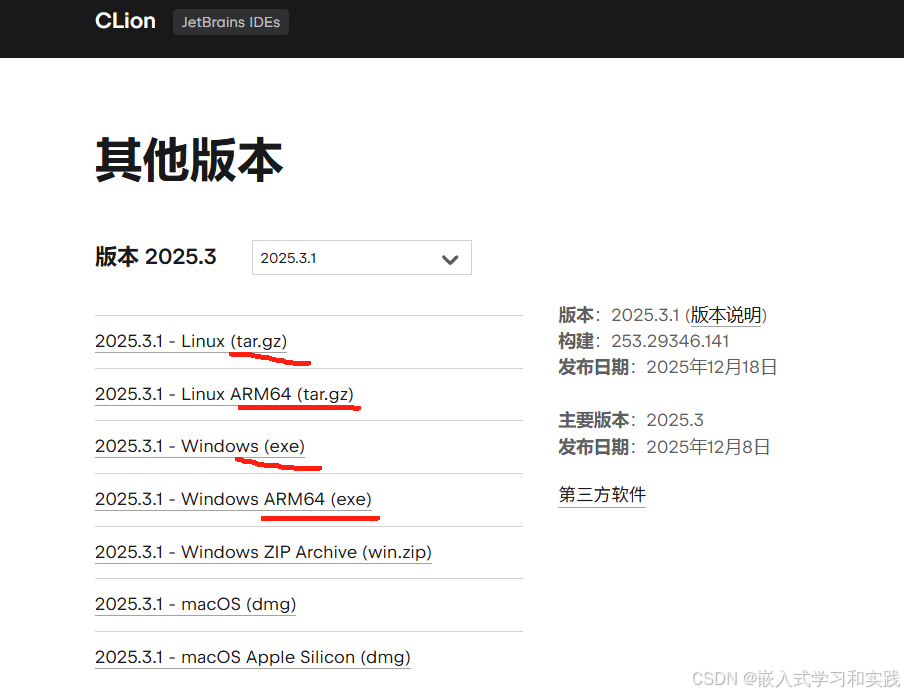Click release date 2025年12月8日
This screenshot has width=904, height=694.
[708, 447]
